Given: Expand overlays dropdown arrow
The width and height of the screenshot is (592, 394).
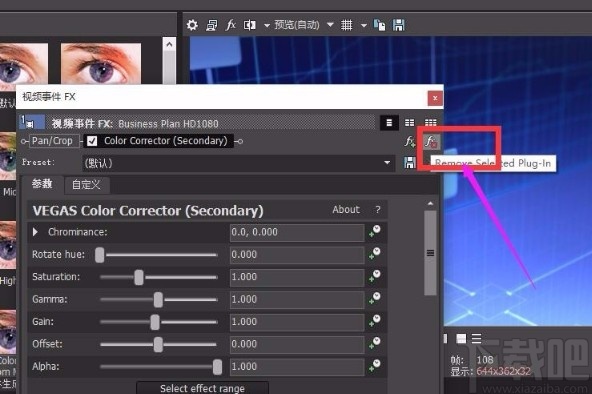Looking at the screenshot, I should pos(364,26).
